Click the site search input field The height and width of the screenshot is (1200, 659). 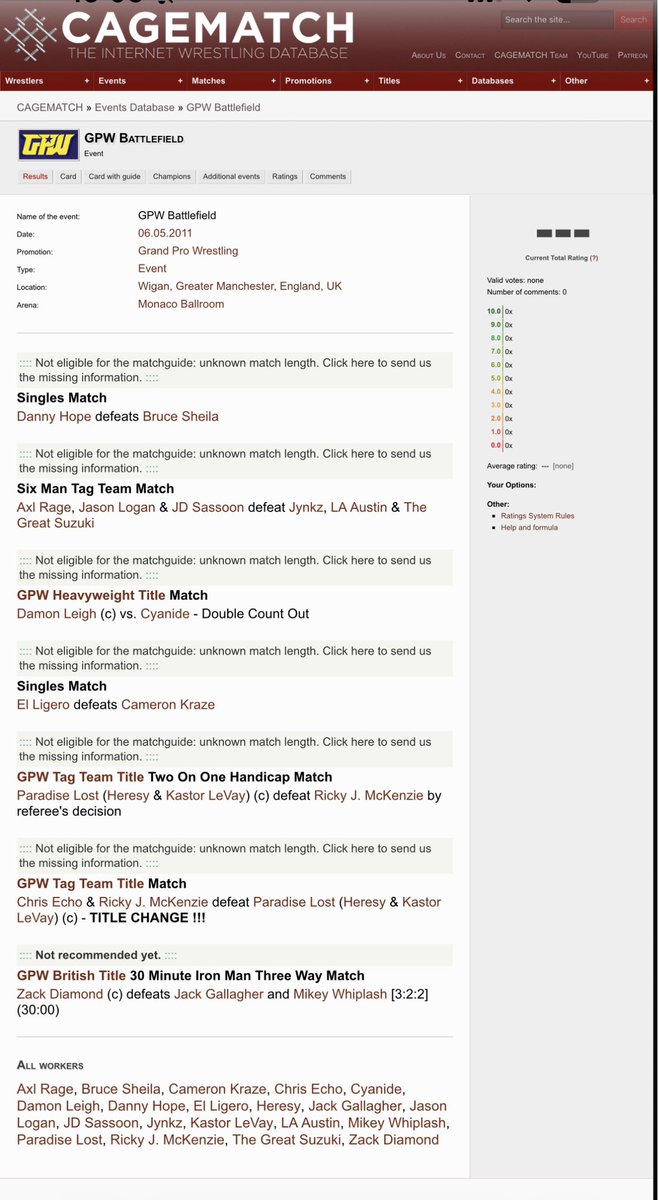coord(556,19)
